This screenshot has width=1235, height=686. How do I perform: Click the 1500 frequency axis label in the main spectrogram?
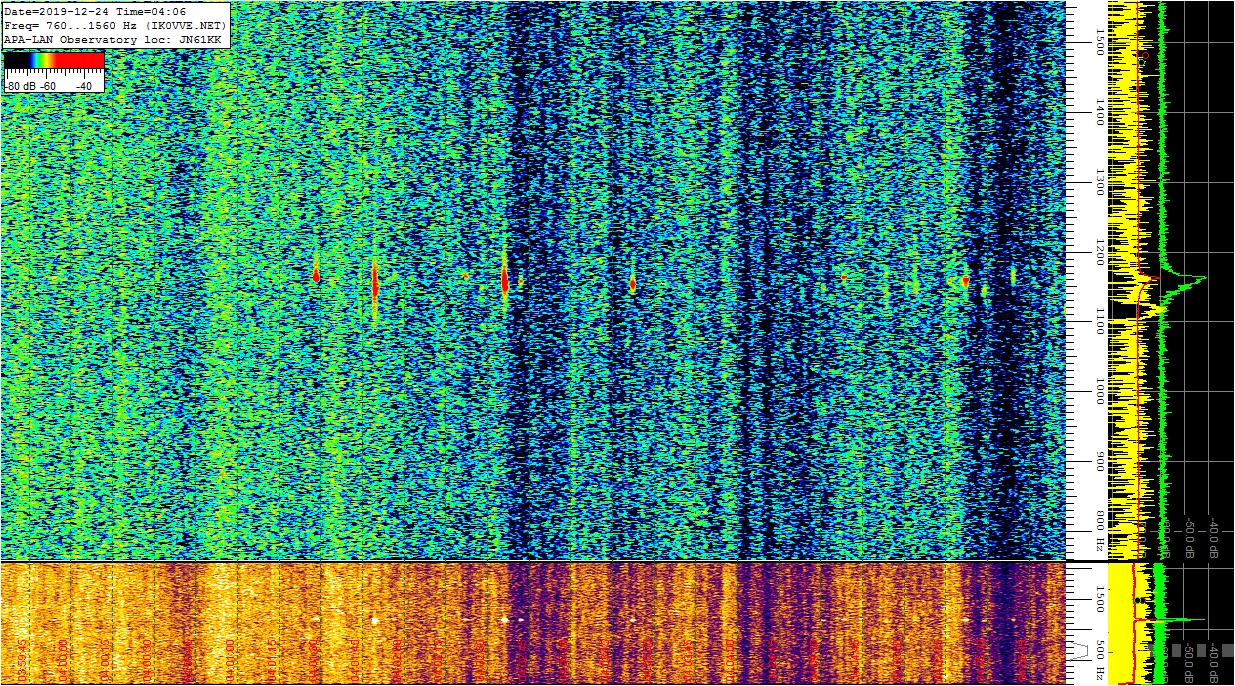(1100, 42)
